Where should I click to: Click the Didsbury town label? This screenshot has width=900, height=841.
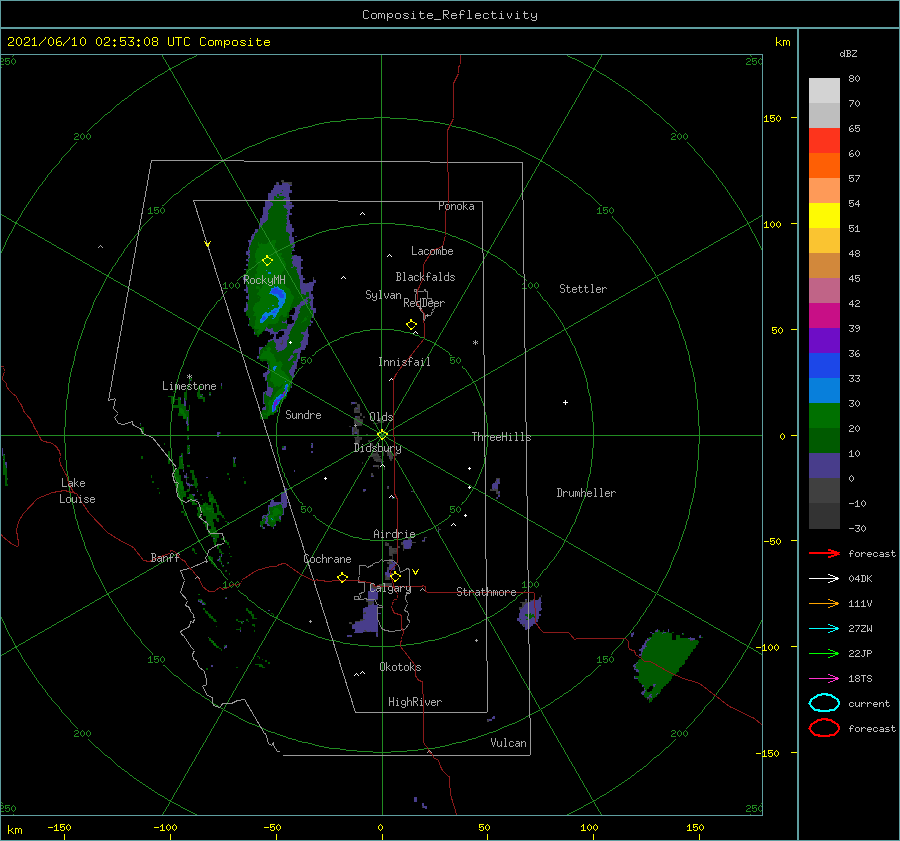[377, 448]
